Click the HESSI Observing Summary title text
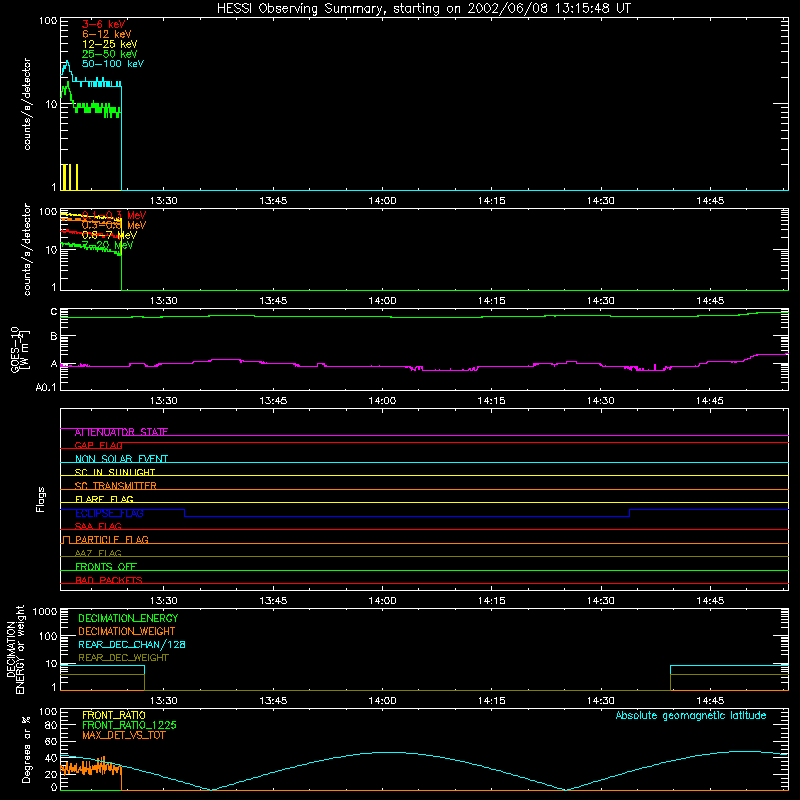The height and width of the screenshot is (800, 800). pos(423,9)
